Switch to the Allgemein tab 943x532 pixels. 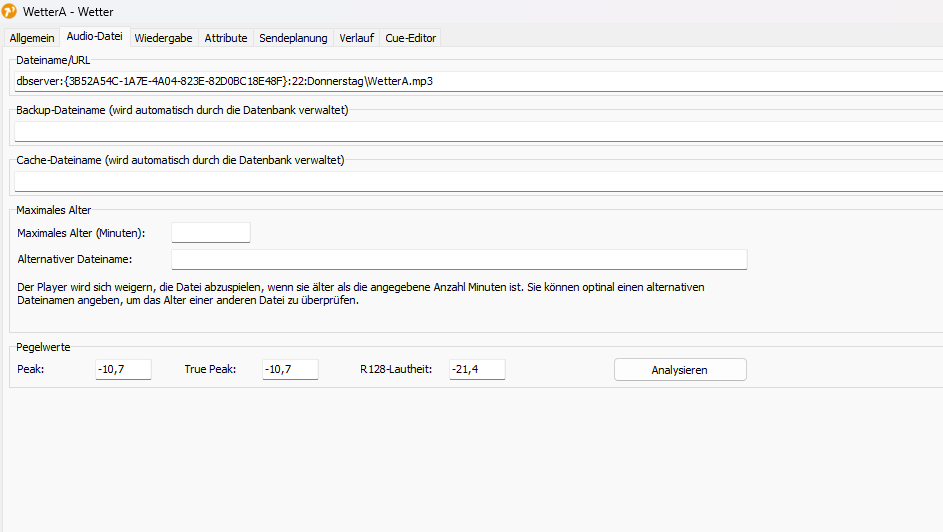click(x=32, y=38)
